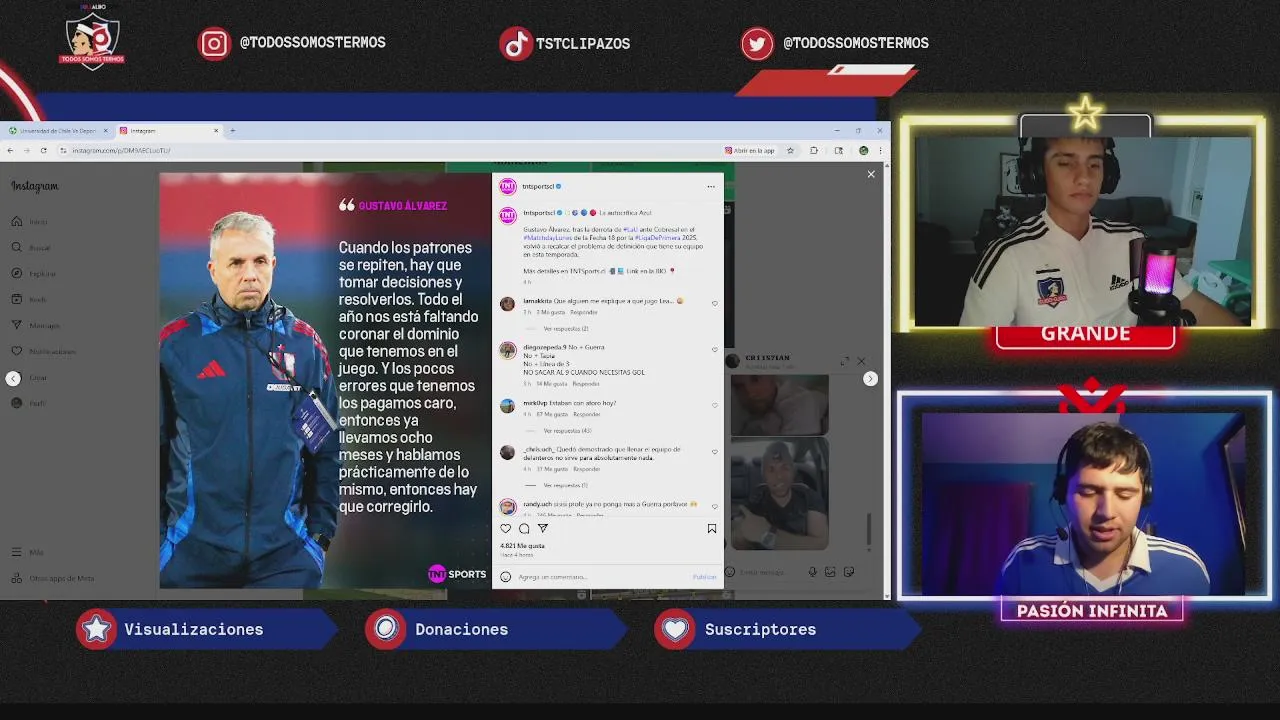Expand the 43 replies under mwkl0vp
Screen dimensions: 1280x720
point(567,431)
